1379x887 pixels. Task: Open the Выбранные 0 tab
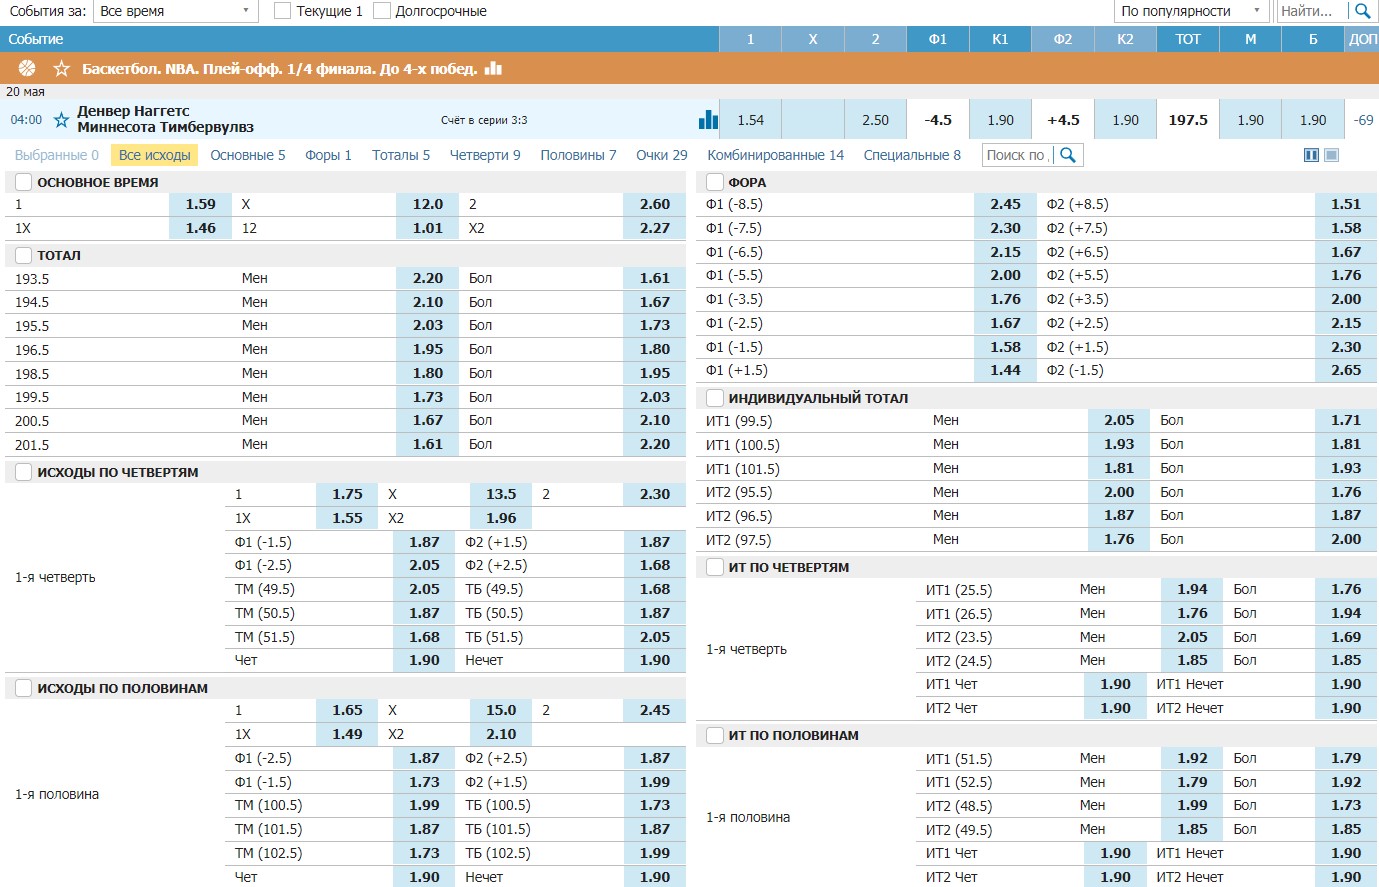[x=57, y=155]
